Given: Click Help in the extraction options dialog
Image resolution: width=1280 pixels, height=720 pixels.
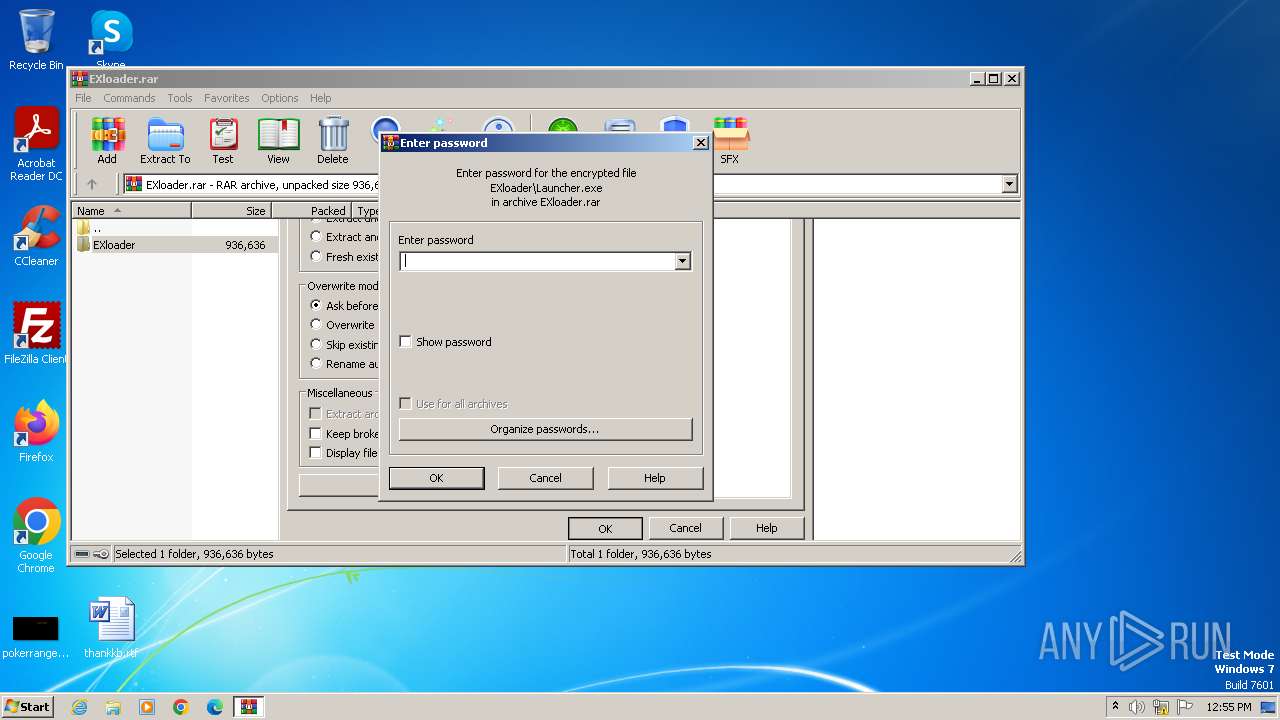Looking at the screenshot, I should point(766,528).
